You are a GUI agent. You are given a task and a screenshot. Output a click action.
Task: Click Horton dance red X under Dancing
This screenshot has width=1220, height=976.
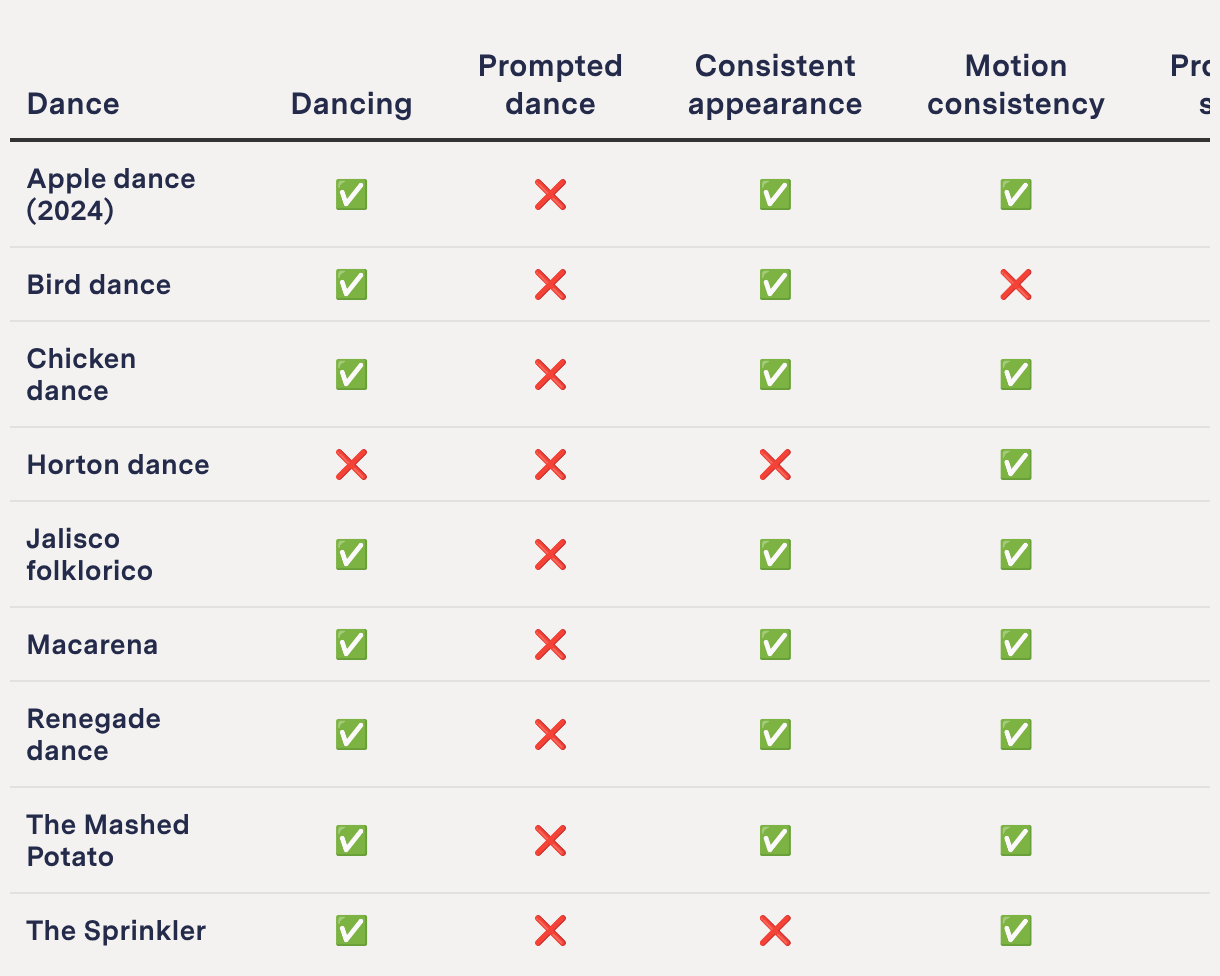coord(351,465)
